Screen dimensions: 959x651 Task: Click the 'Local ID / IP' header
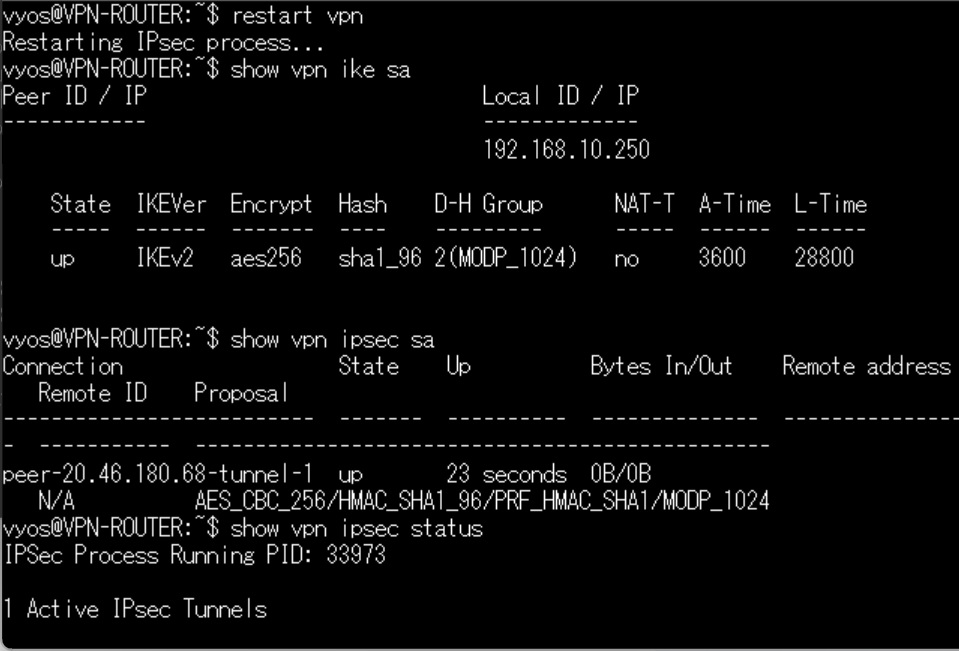pyautogui.click(x=560, y=95)
